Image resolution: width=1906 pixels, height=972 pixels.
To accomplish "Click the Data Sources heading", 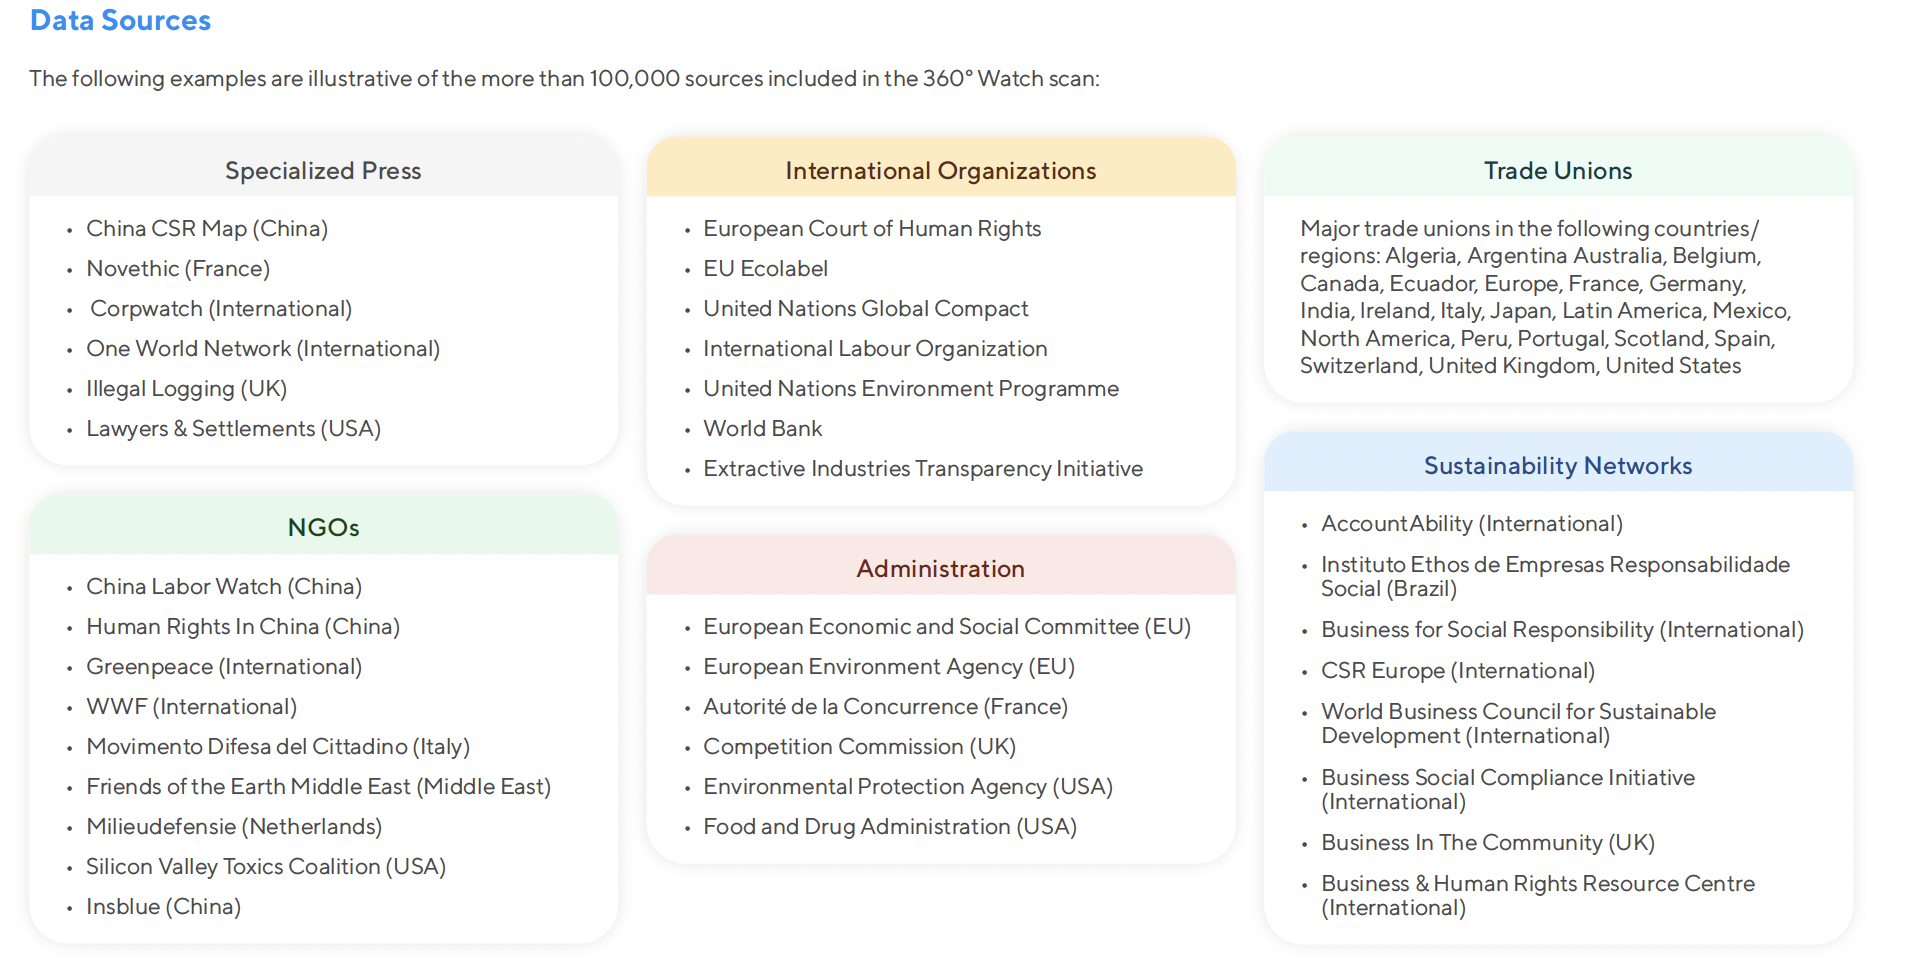I will tap(120, 20).
